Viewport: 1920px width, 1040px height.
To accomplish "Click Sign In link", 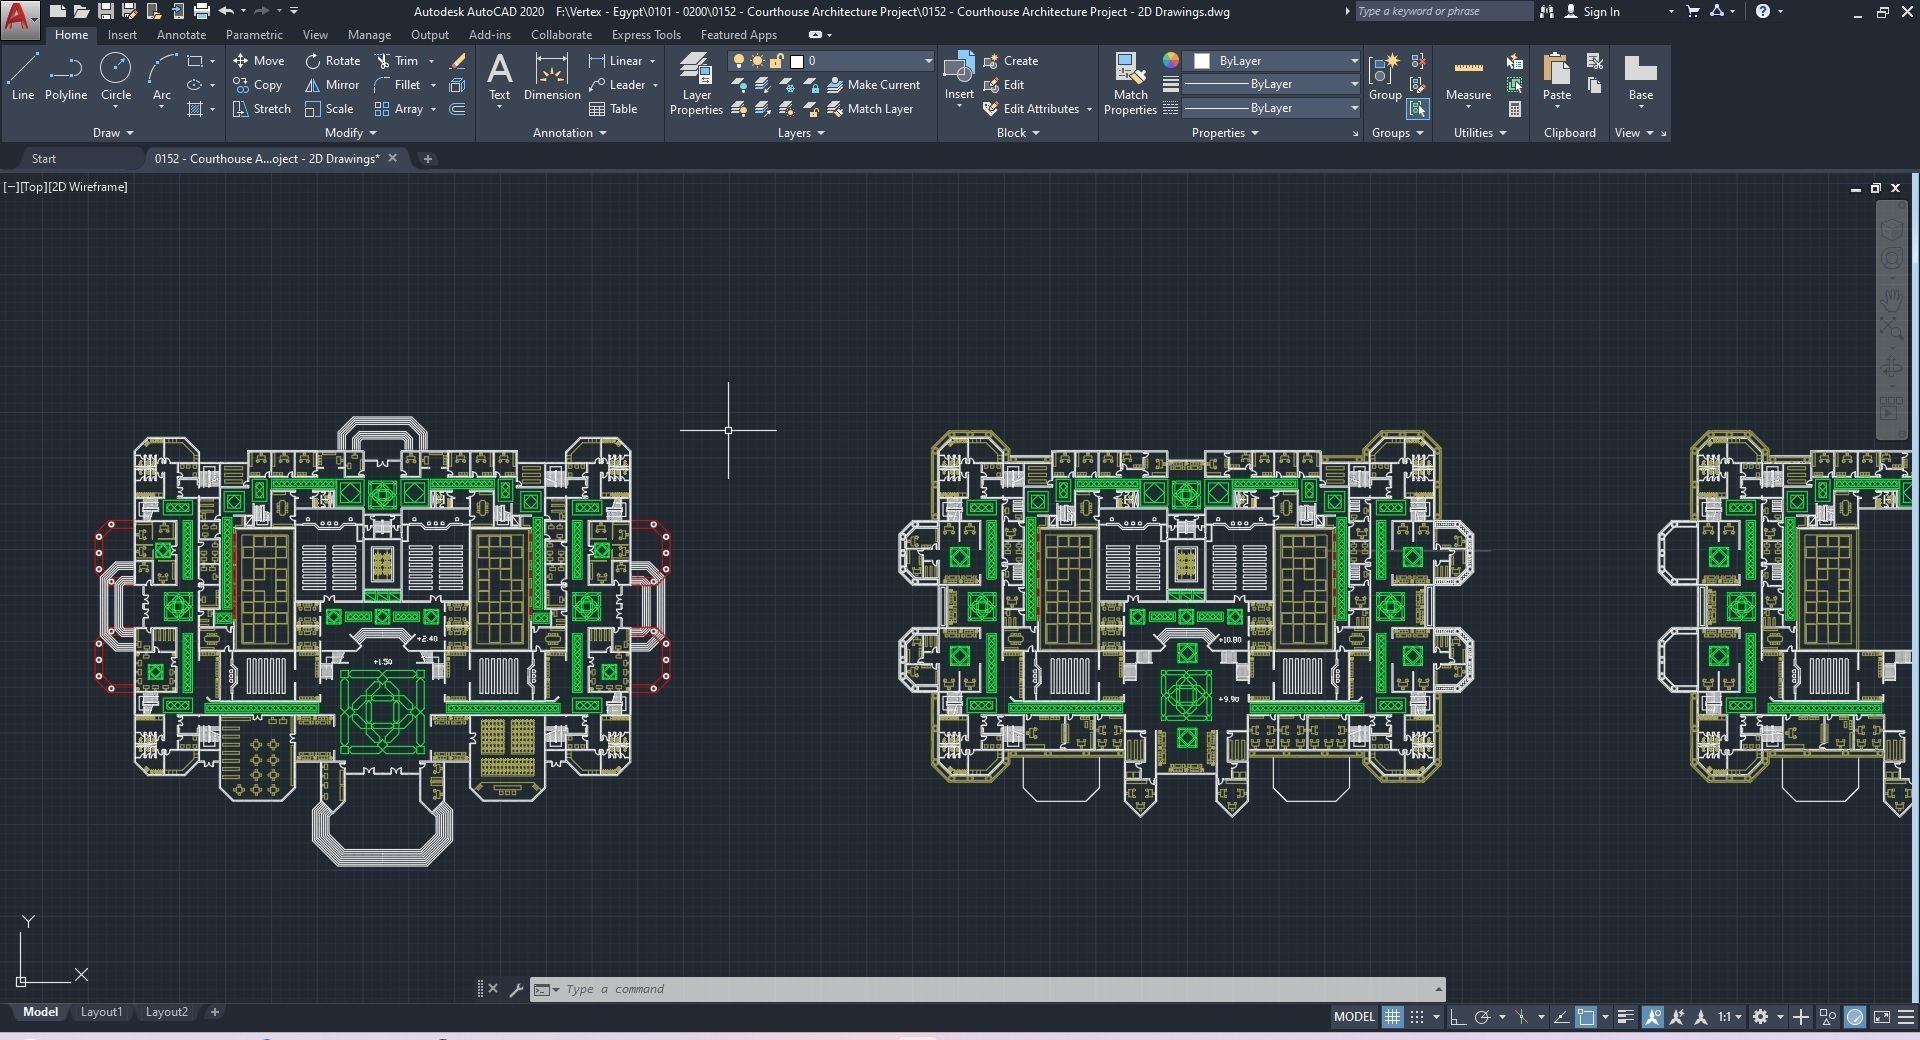I will [x=1601, y=12].
